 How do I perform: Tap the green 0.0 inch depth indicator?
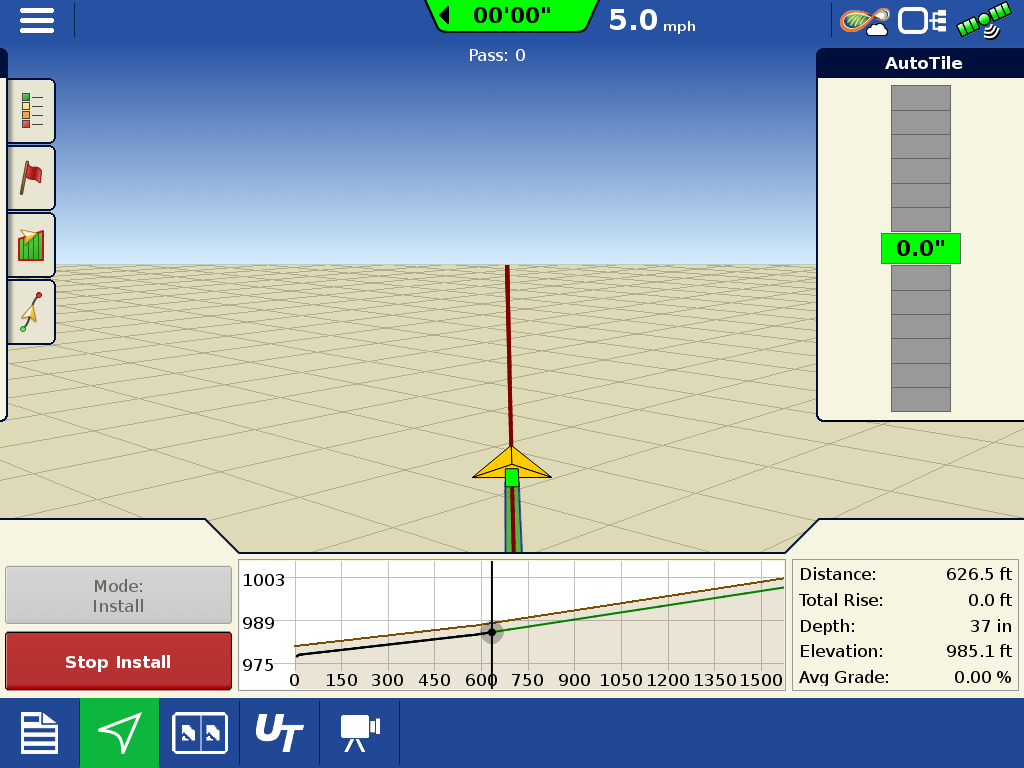[920, 248]
